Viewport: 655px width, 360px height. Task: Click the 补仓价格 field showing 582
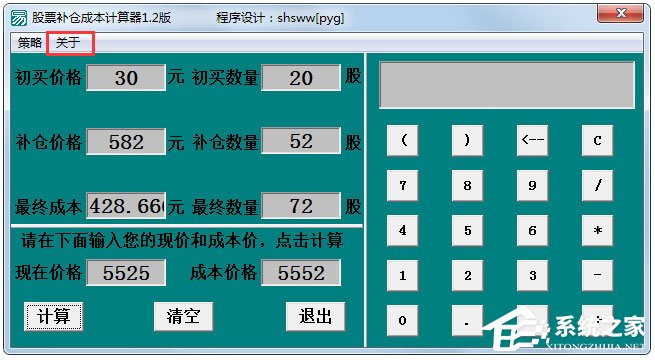126,142
